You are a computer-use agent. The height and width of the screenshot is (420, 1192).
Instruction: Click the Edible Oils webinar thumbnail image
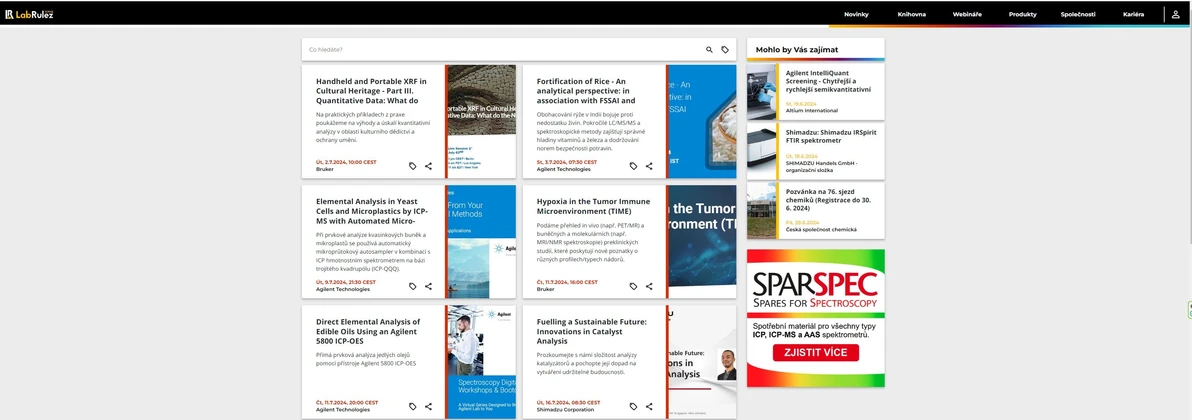point(481,362)
